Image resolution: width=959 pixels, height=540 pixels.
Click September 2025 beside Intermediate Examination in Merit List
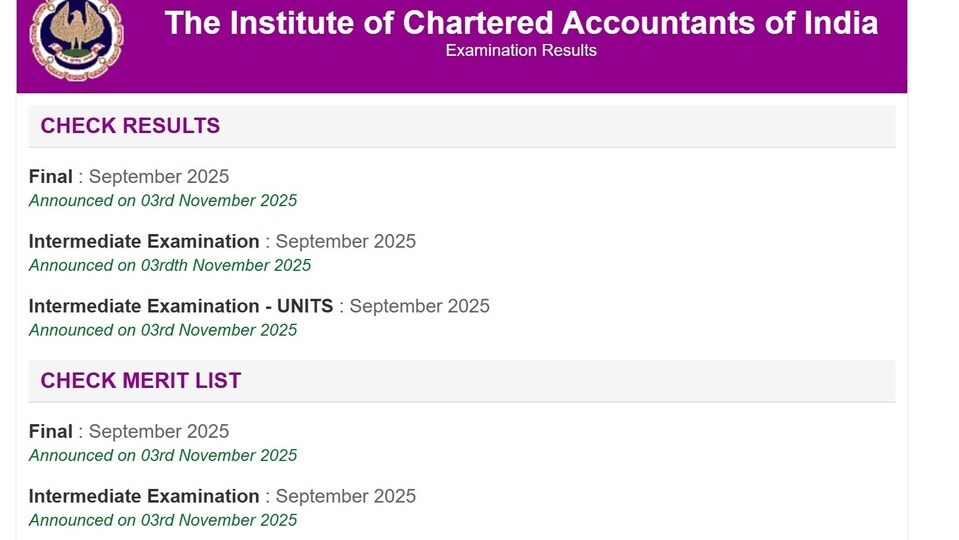pos(346,496)
